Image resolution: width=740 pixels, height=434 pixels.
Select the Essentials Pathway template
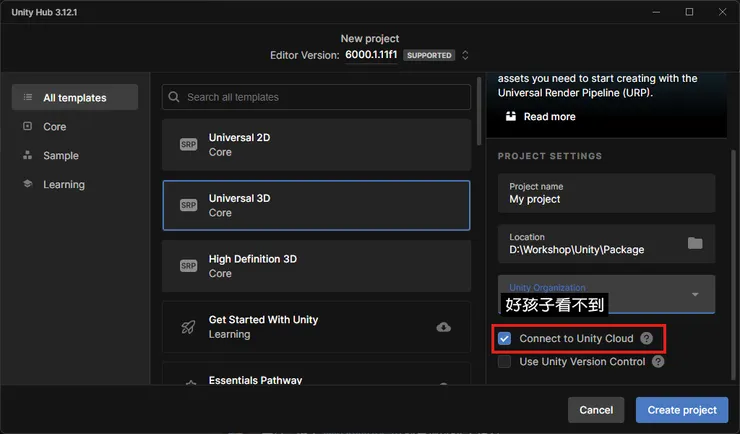click(316, 374)
